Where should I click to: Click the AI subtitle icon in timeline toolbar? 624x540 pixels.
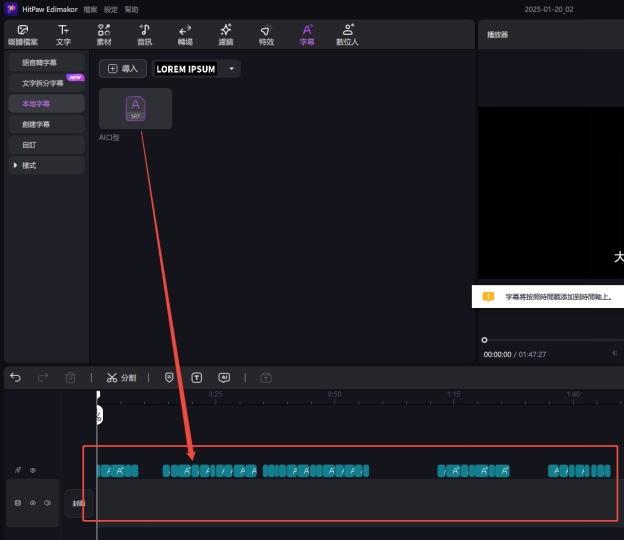point(224,378)
